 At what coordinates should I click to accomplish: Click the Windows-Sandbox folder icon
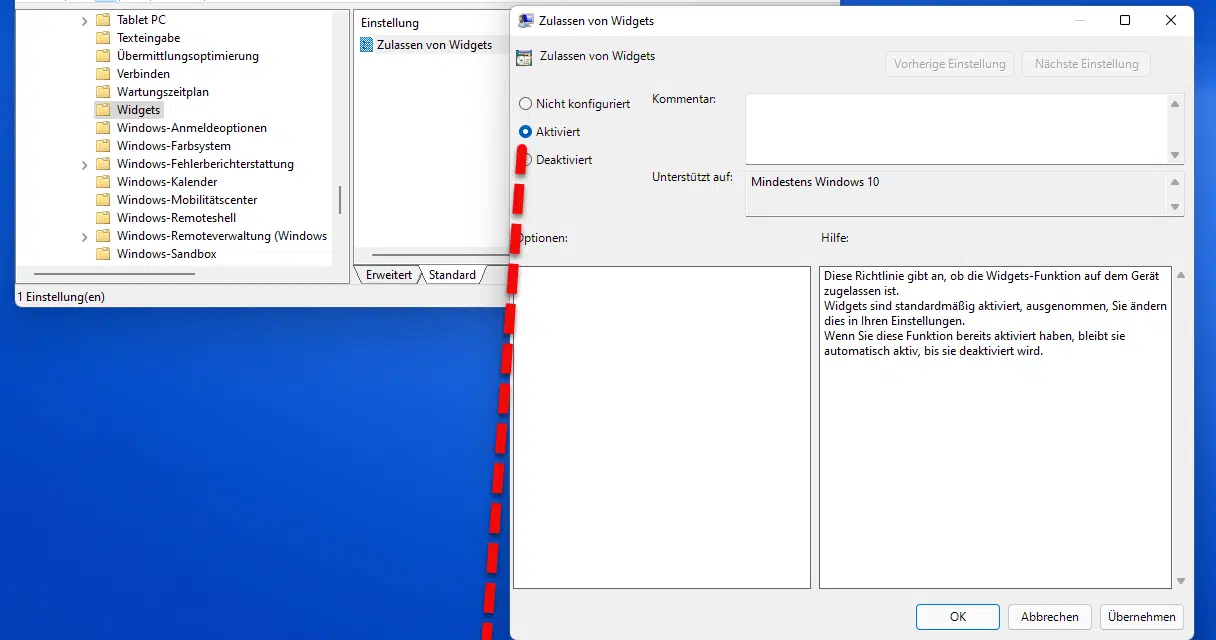(103, 254)
